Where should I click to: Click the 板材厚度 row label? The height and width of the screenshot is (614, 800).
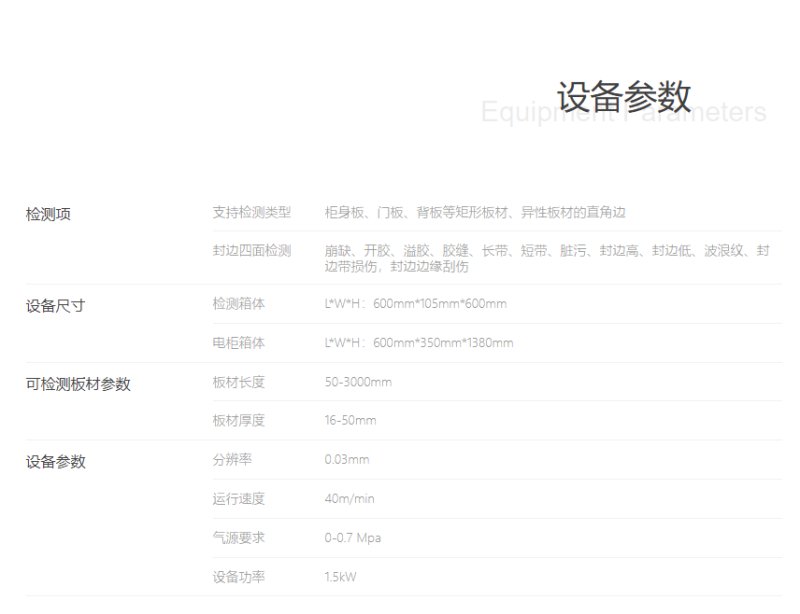click(238, 420)
